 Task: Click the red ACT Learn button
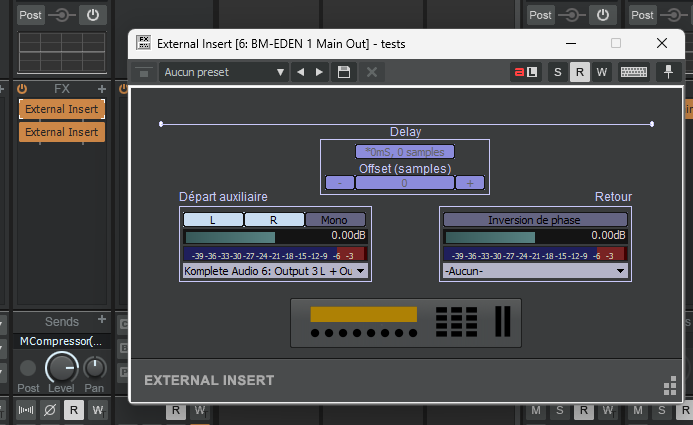(x=526, y=72)
